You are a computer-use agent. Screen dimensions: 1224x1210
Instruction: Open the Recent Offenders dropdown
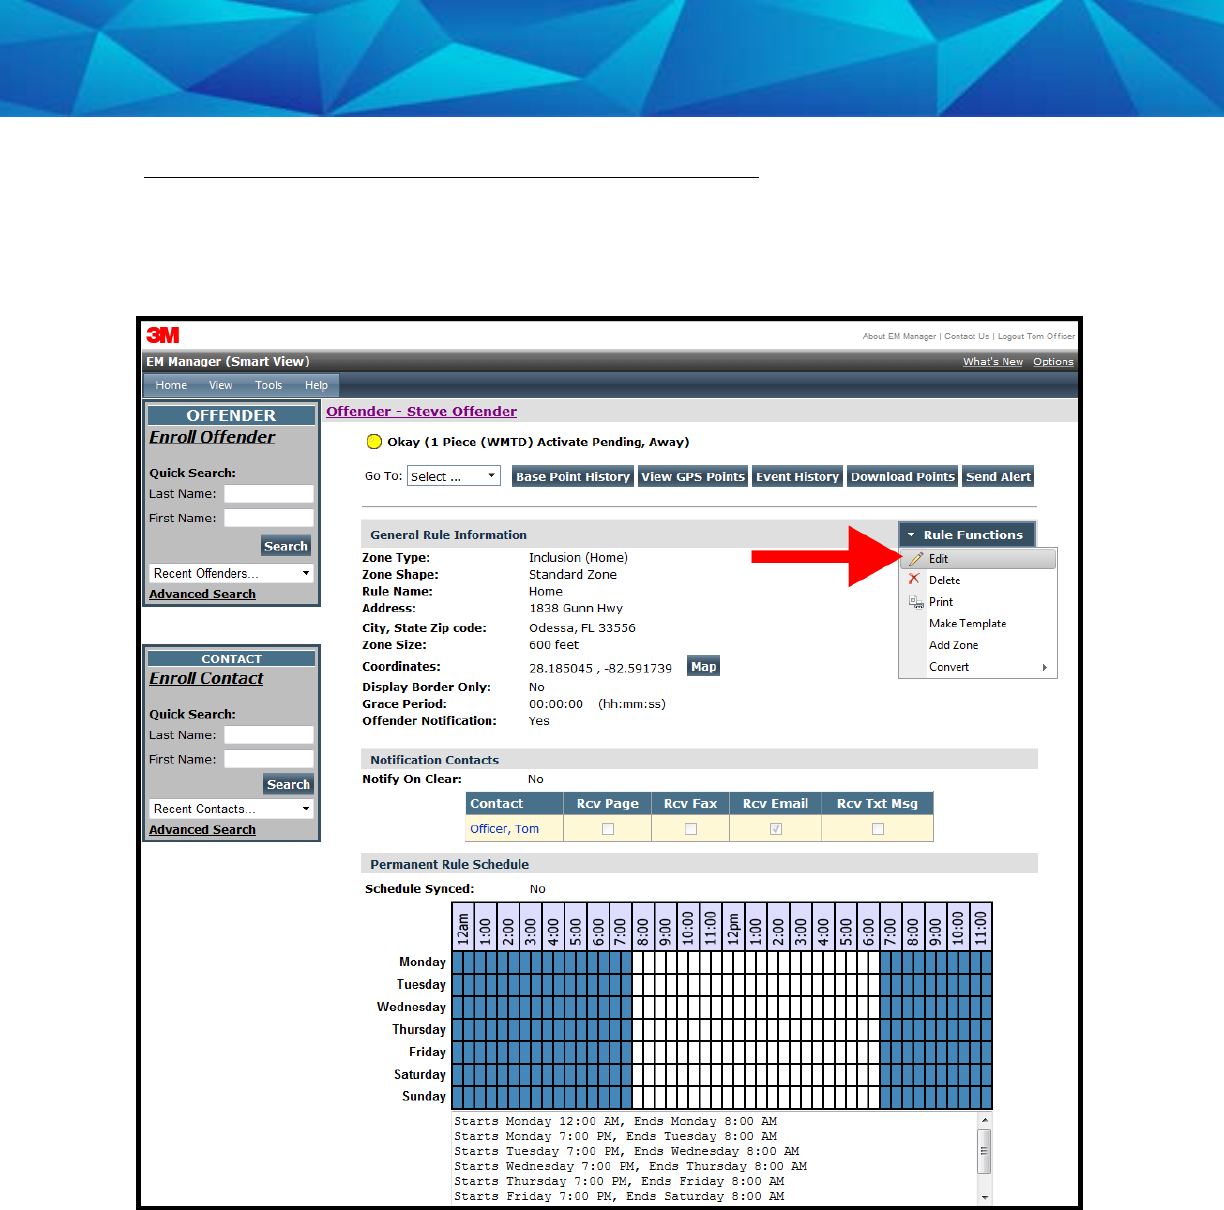click(x=231, y=573)
